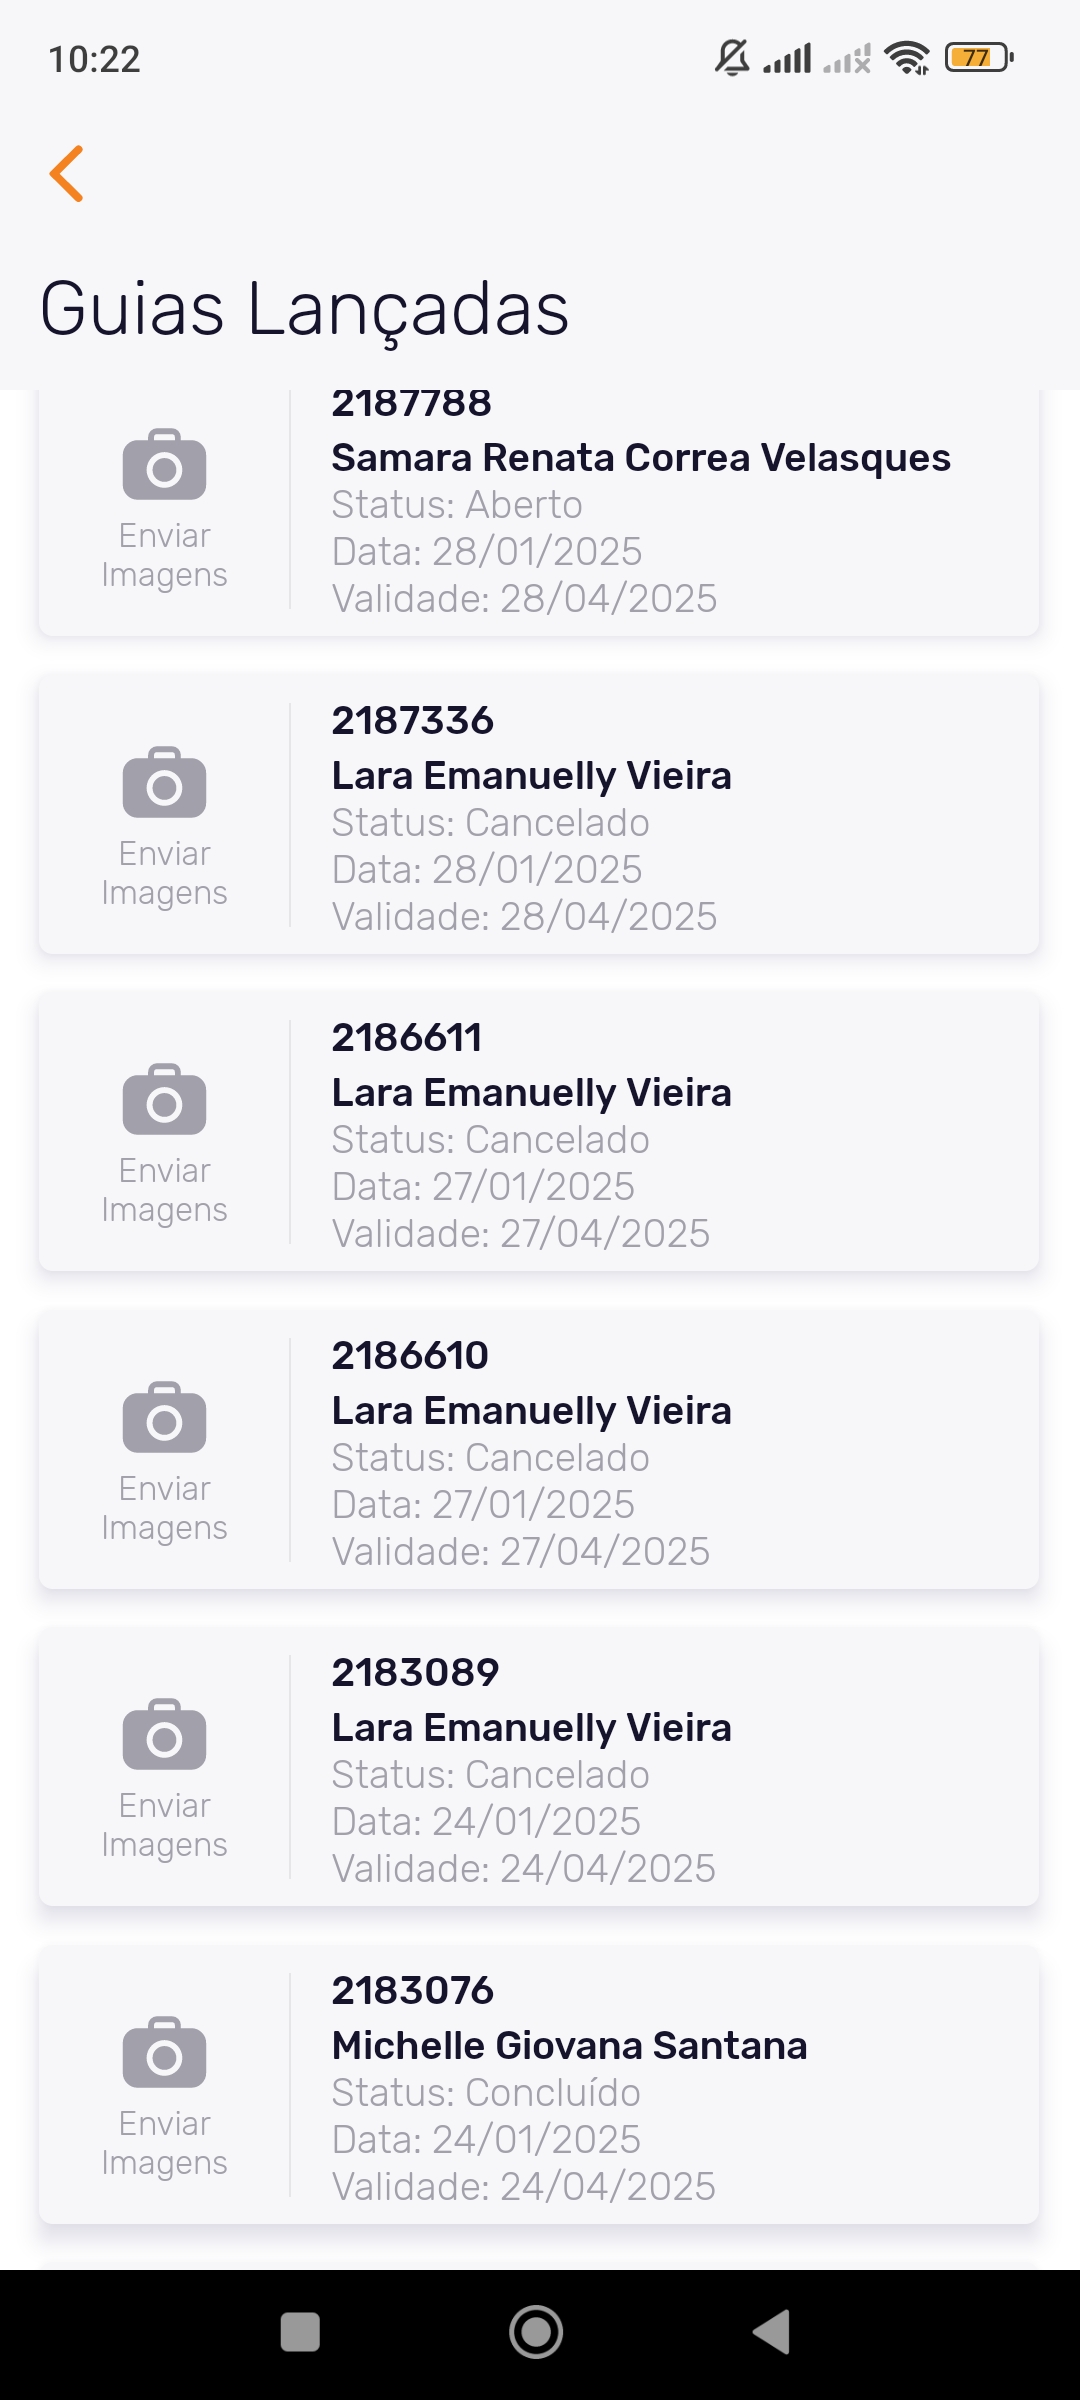Screen dimensions: 1080x2400
Task: Tap the orange back arrow
Action: 67,174
